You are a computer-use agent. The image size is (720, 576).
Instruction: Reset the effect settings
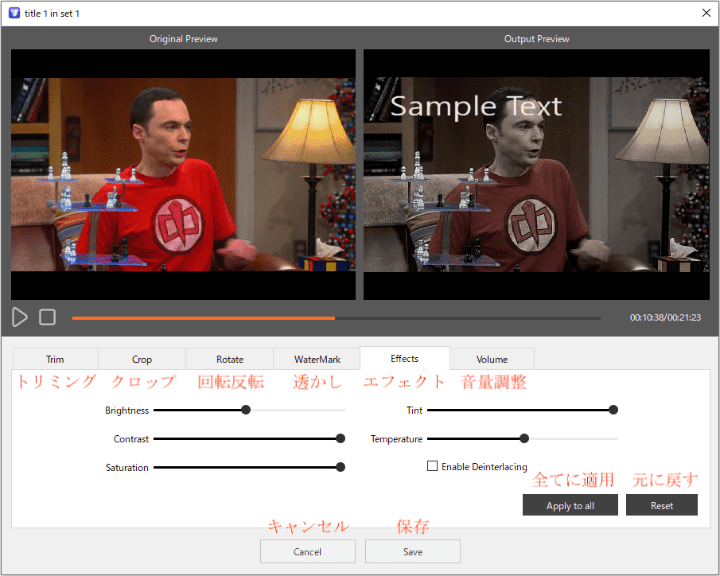tap(662, 505)
